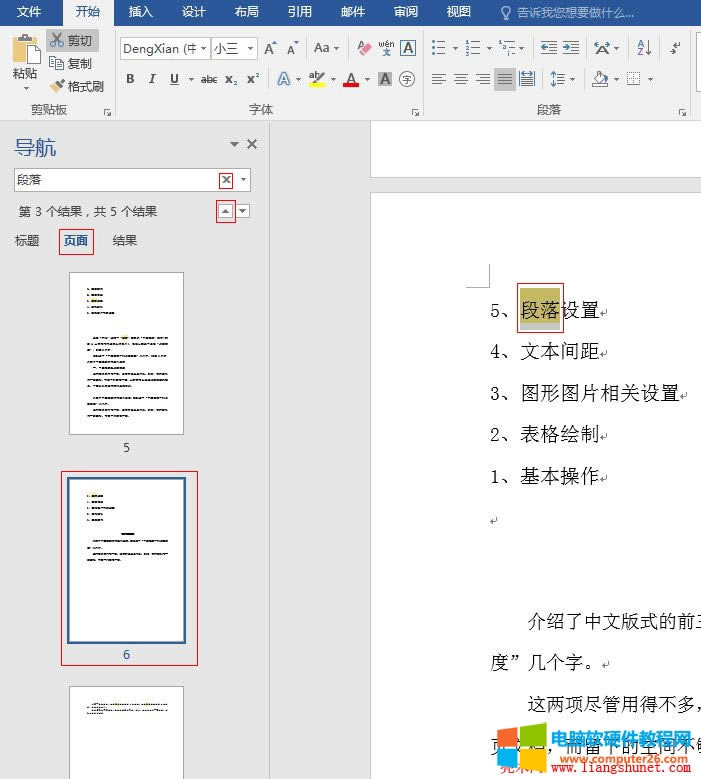Select the page 5 thumbnail
The image size is (701, 779).
pos(126,353)
